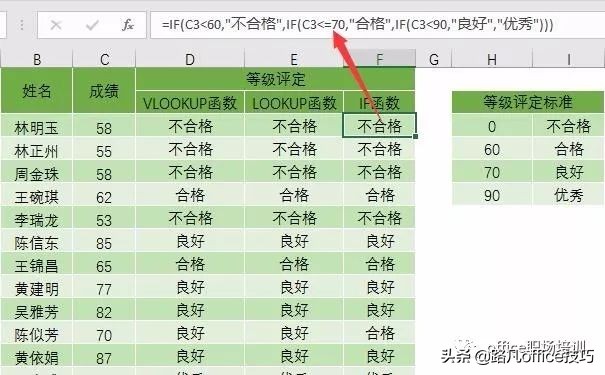Click standard table threshold cell 70
The height and width of the screenshot is (375, 605).
click(492, 172)
